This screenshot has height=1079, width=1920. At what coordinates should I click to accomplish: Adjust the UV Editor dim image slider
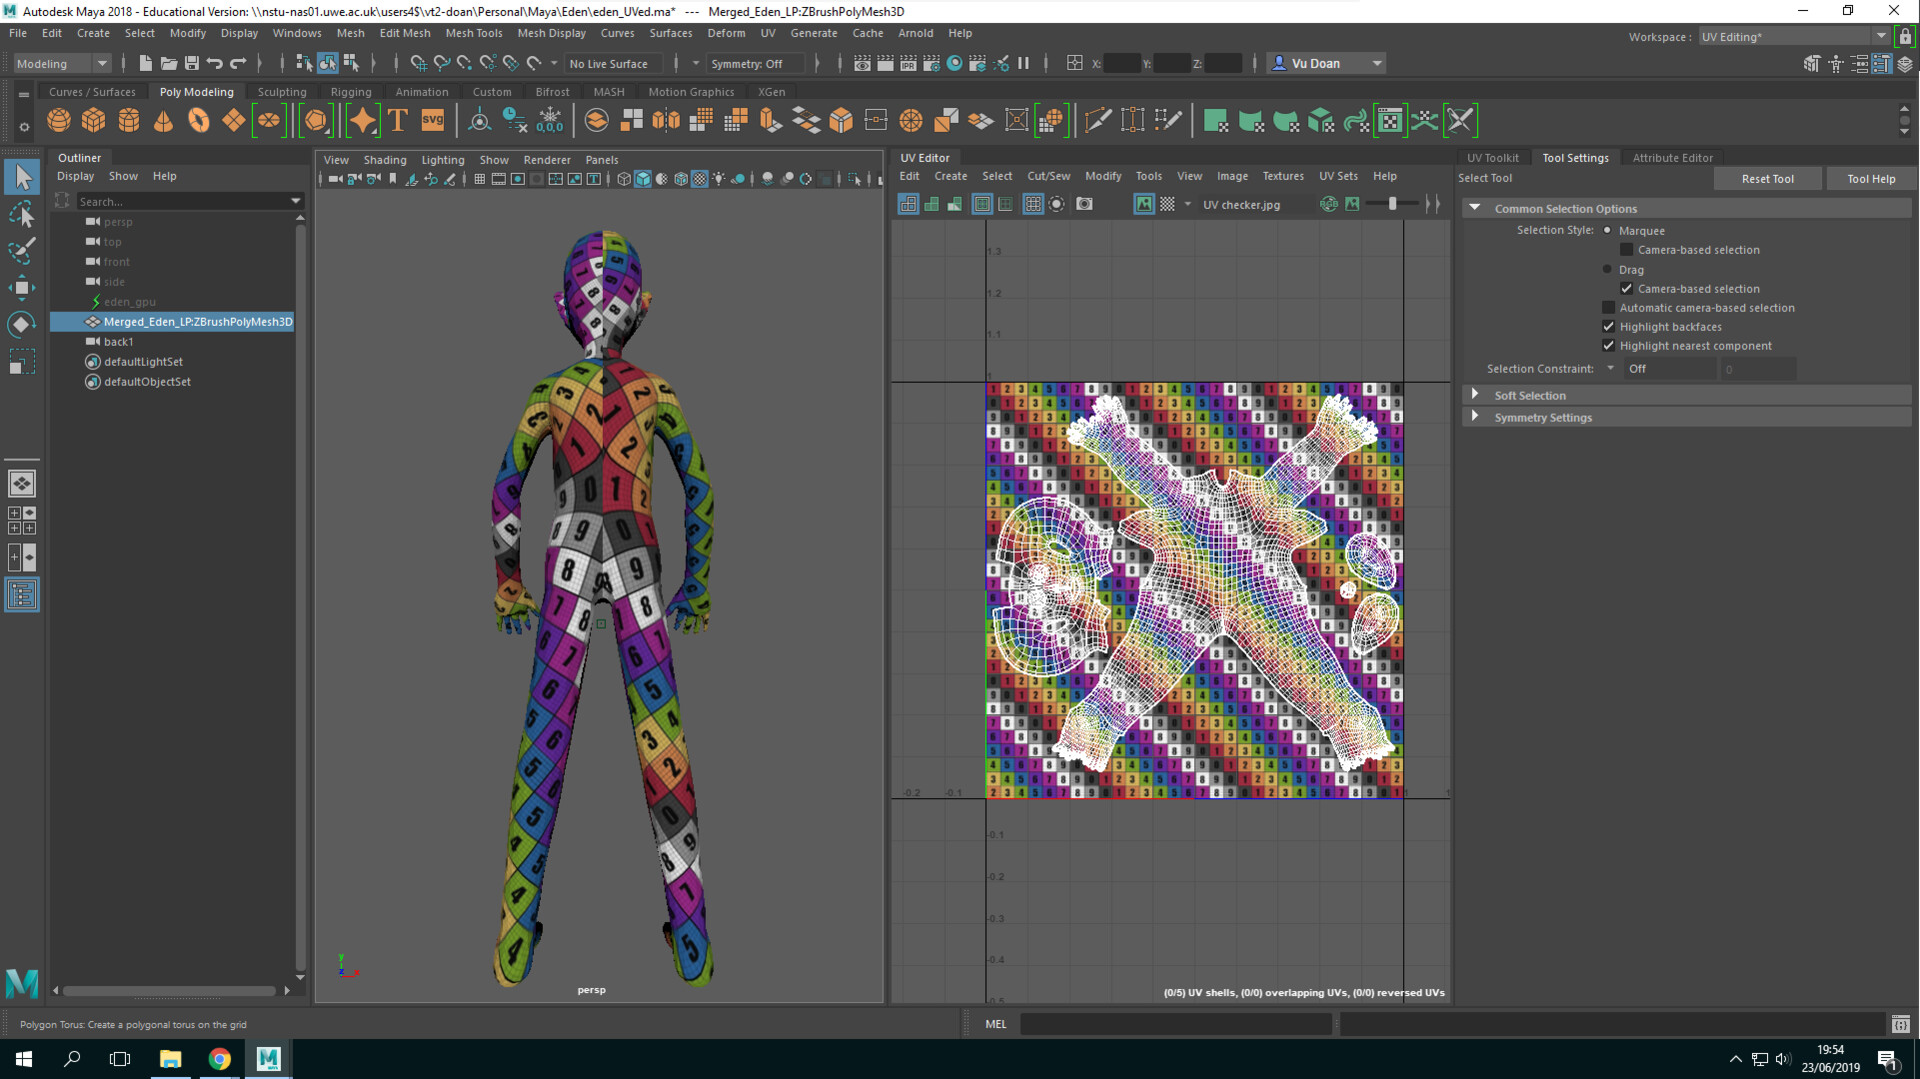[1392, 204]
